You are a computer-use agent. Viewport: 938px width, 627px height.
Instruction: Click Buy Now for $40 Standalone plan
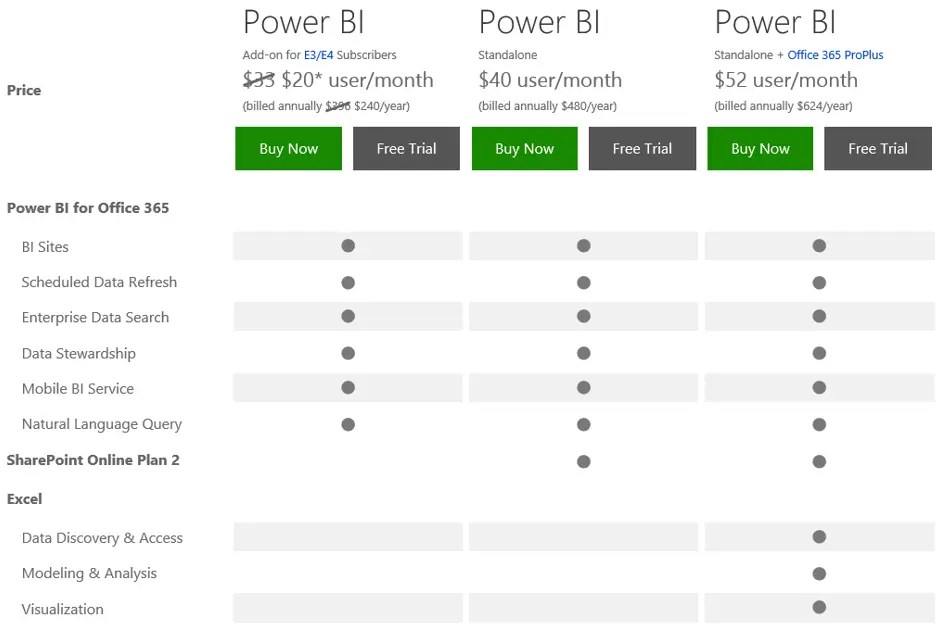(x=525, y=148)
